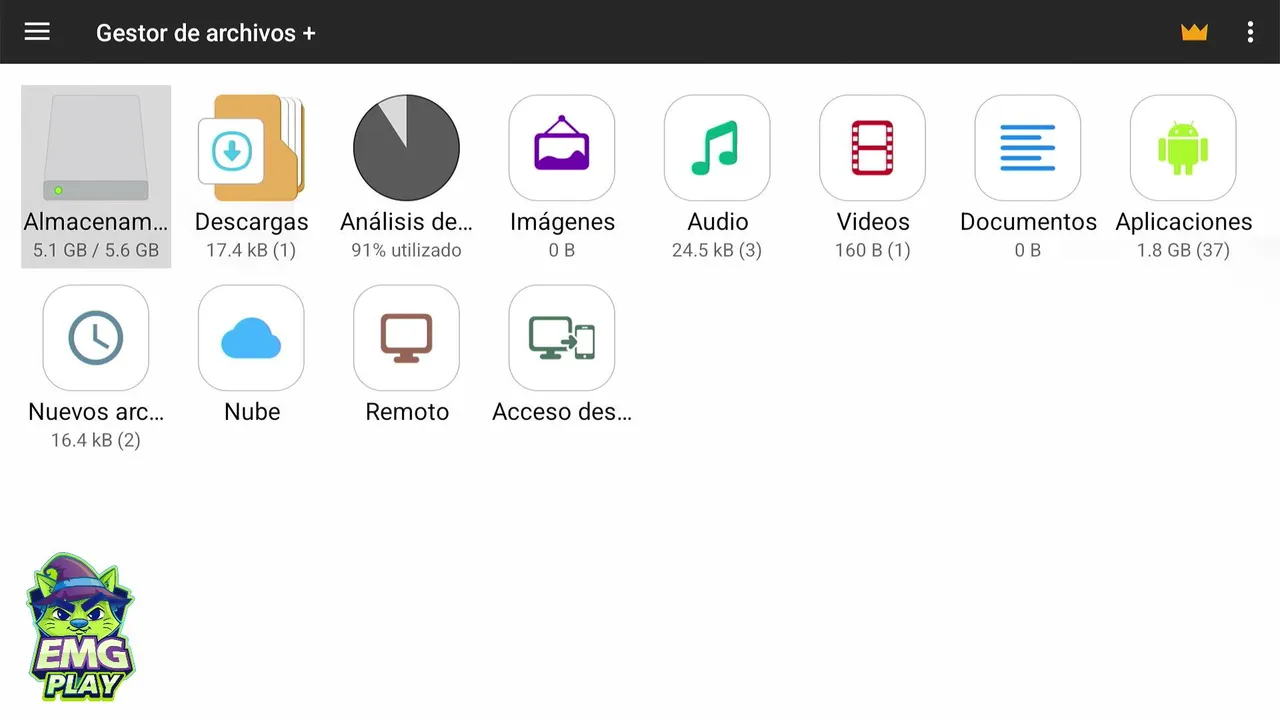Open the Remoto monitor icon

click(407, 338)
